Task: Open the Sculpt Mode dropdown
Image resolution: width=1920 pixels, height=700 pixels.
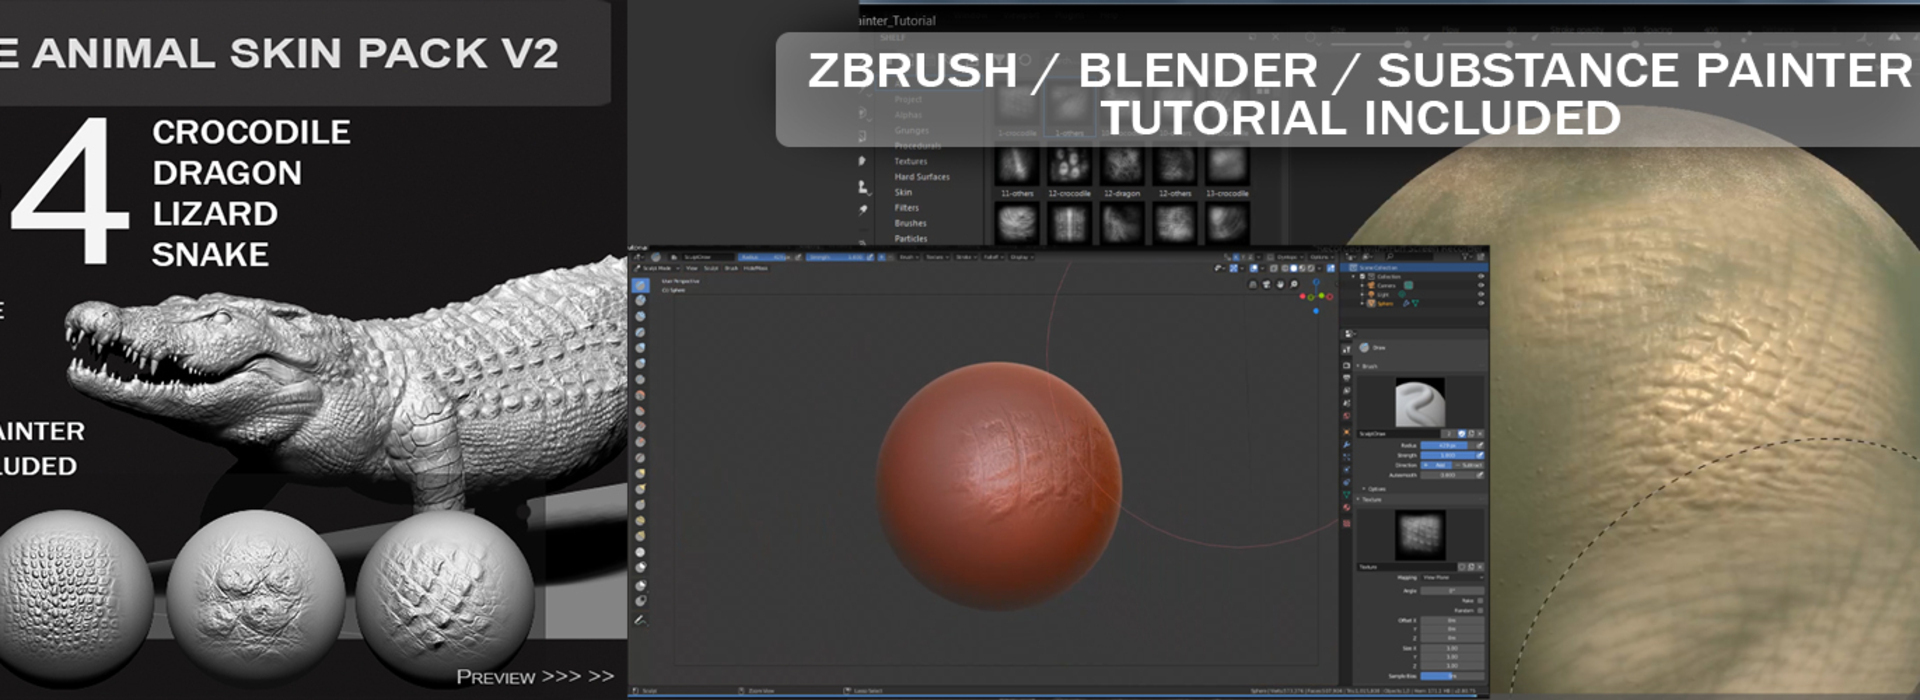Action: point(657,268)
